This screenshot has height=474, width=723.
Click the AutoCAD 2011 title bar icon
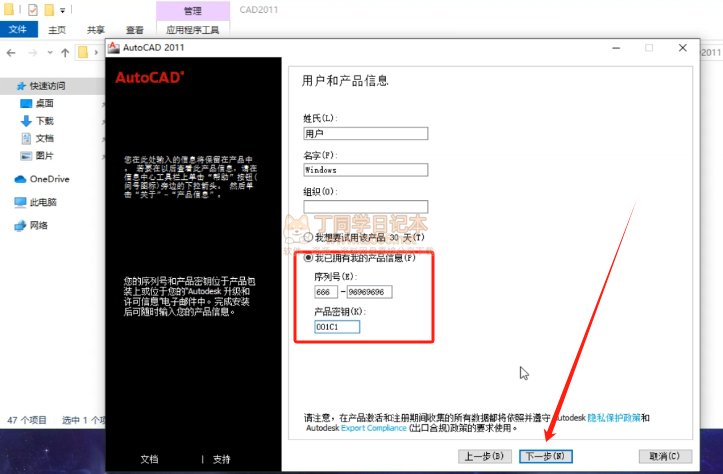pyautogui.click(x=113, y=47)
